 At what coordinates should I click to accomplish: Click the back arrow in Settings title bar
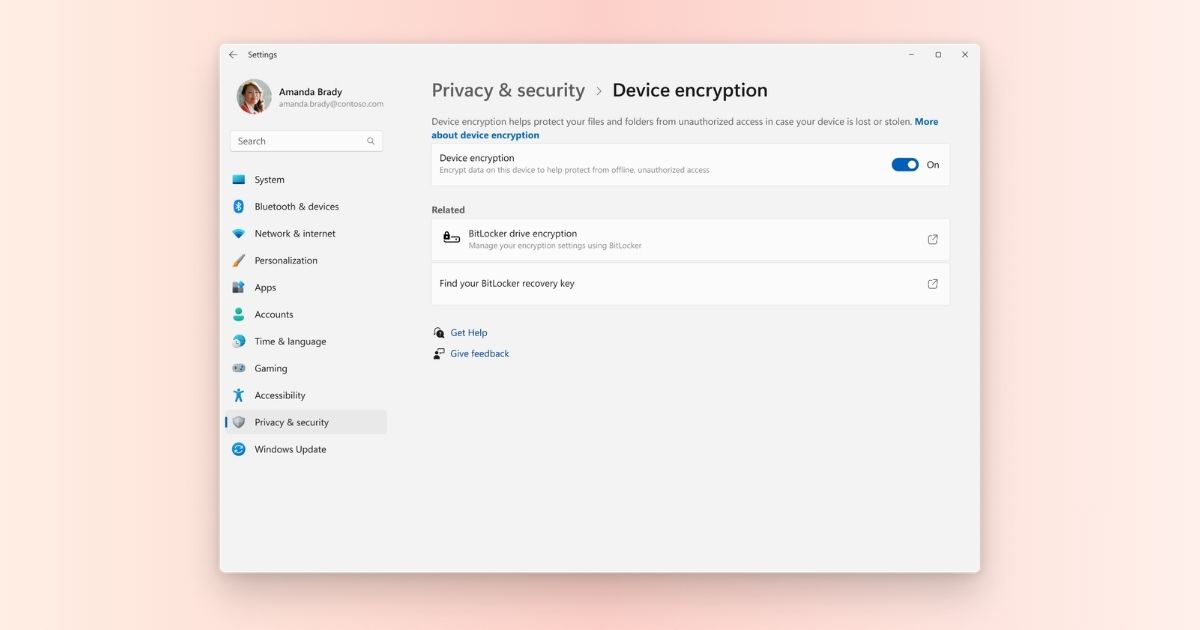point(233,55)
